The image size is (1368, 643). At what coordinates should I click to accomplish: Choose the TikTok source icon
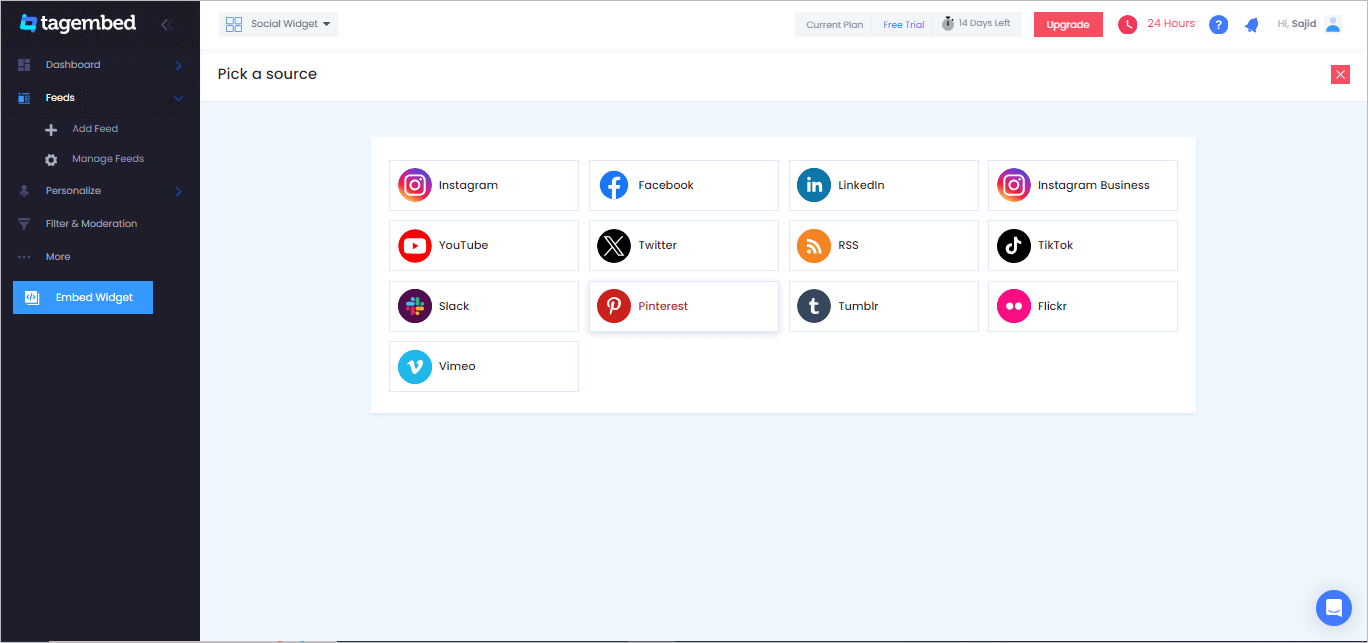coord(1014,245)
